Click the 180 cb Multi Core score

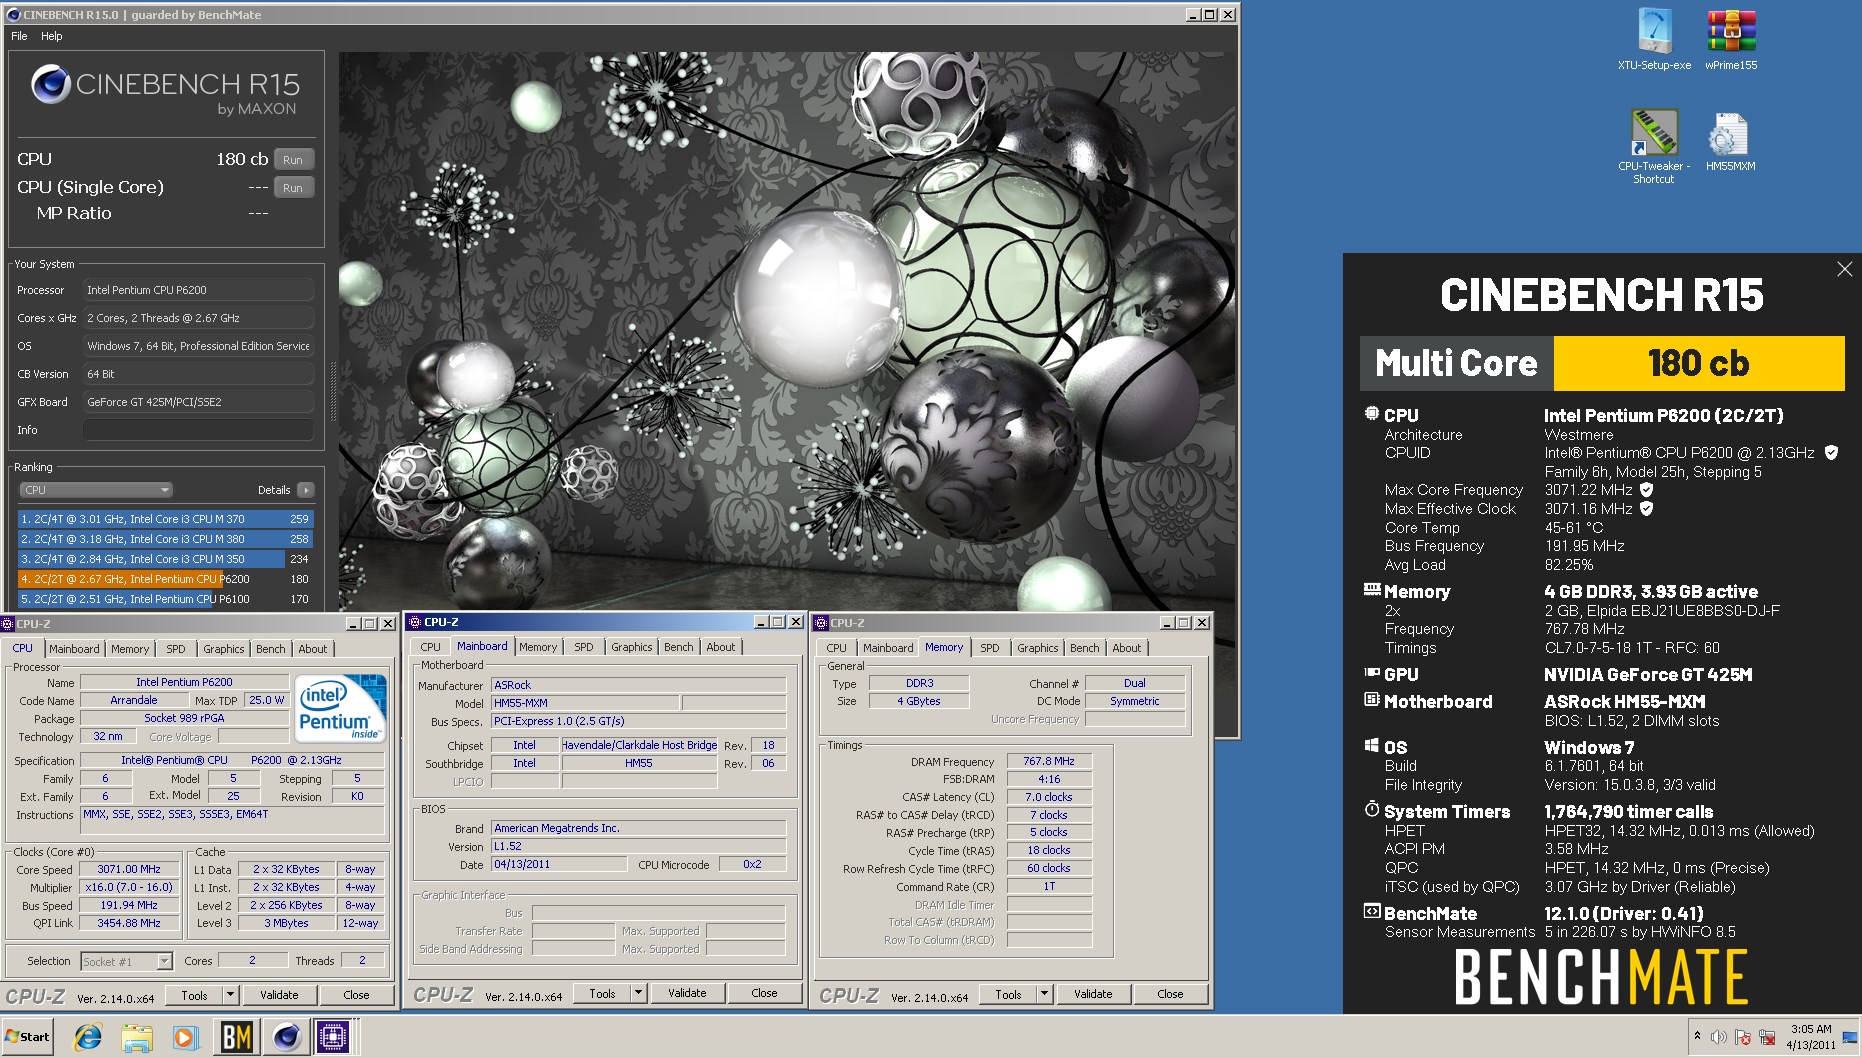coord(1698,363)
